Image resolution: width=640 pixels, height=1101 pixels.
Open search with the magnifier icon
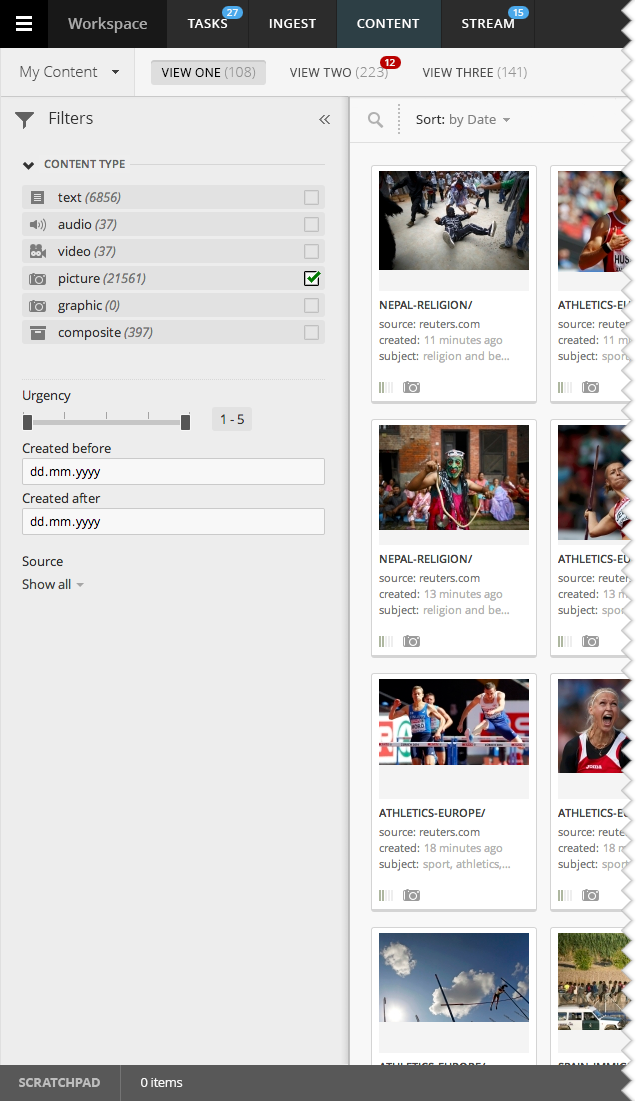point(376,120)
